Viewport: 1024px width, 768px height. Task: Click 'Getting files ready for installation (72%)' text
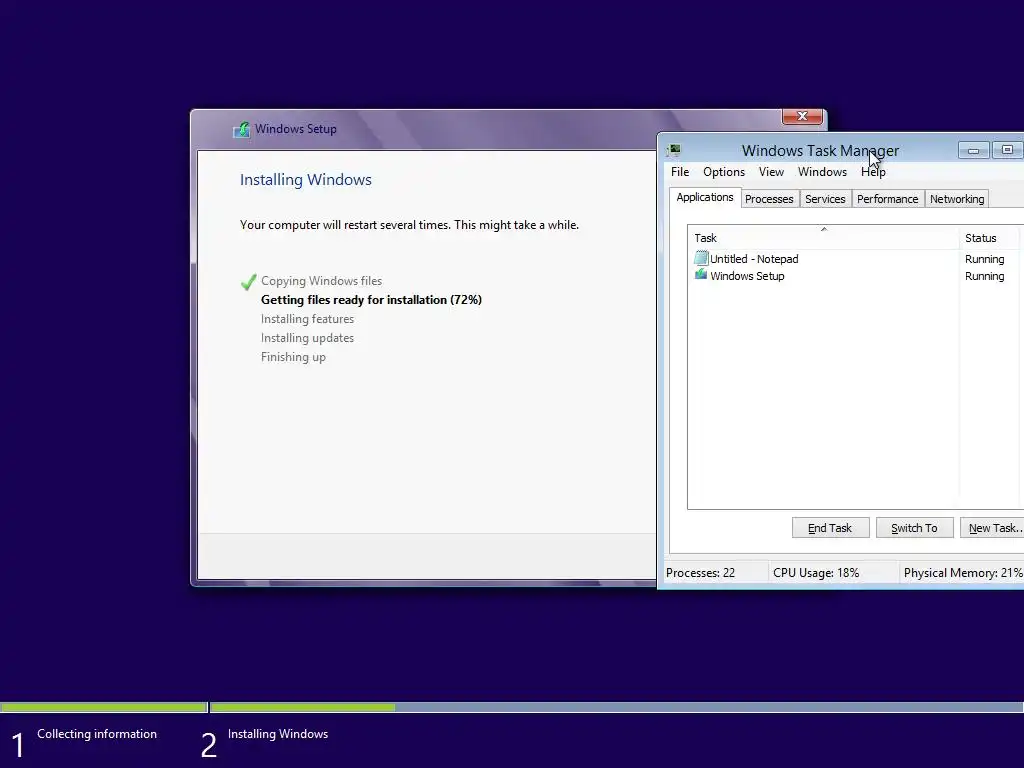point(371,300)
